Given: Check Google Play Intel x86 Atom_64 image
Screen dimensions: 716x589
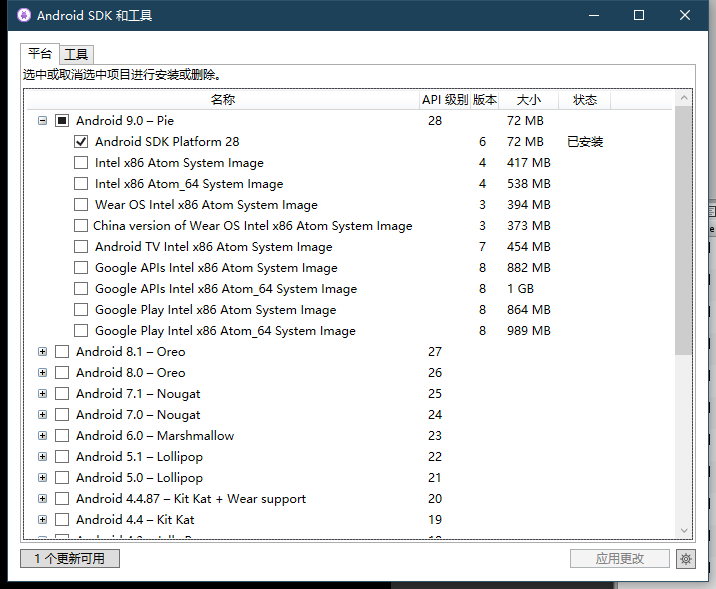Looking at the screenshot, I should tap(81, 331).
